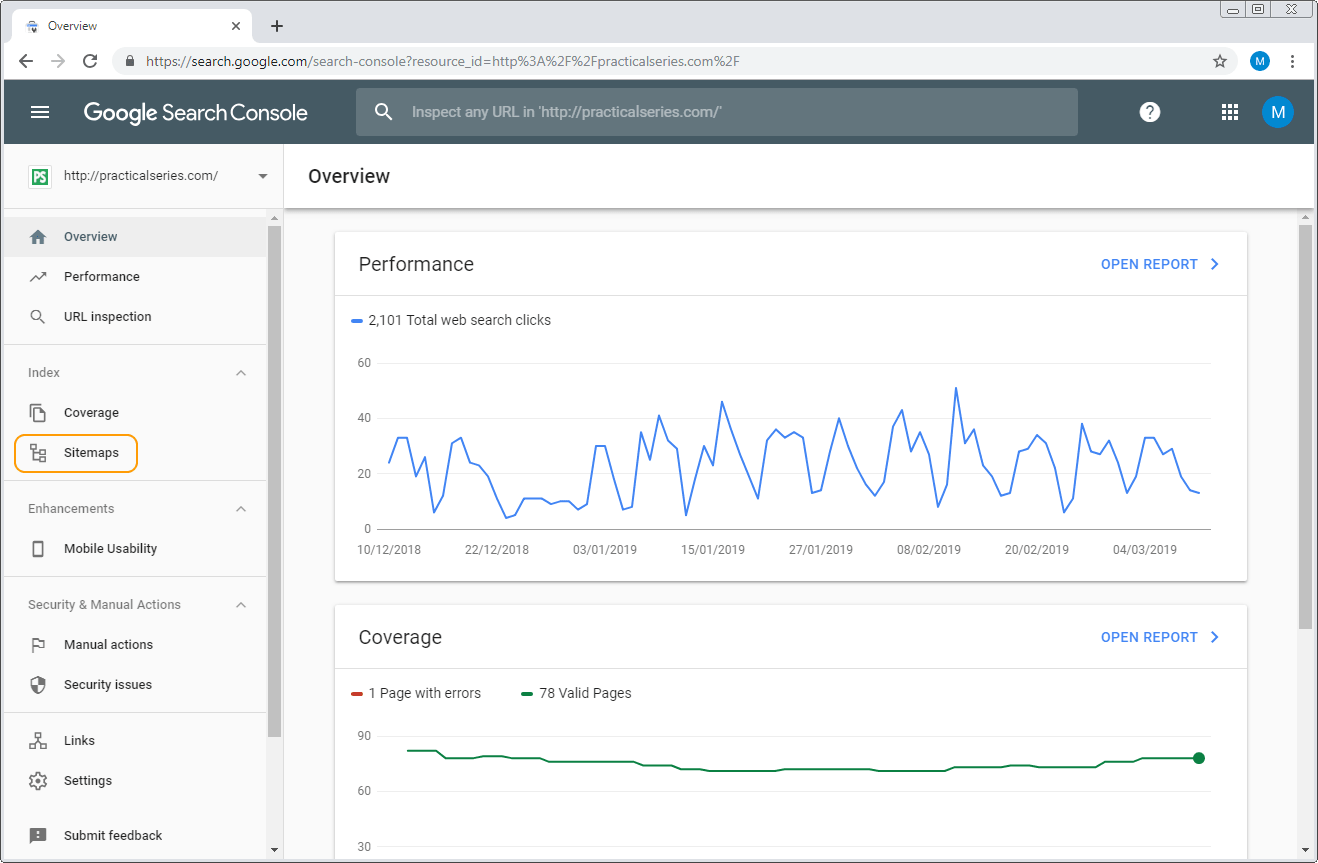Screen dimensions: 1318x863
Task: Bookmark this page with the star icon
Action: click(x=1220, y=61)
